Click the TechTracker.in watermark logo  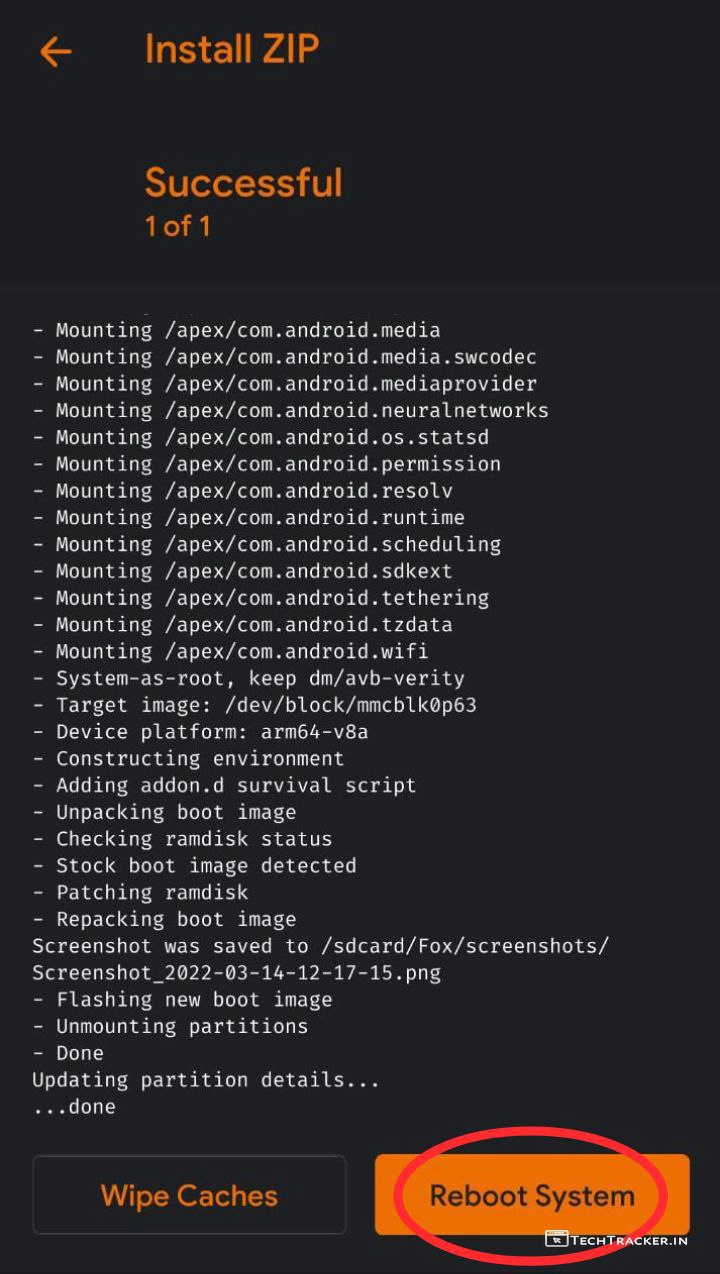point(616,1240)
